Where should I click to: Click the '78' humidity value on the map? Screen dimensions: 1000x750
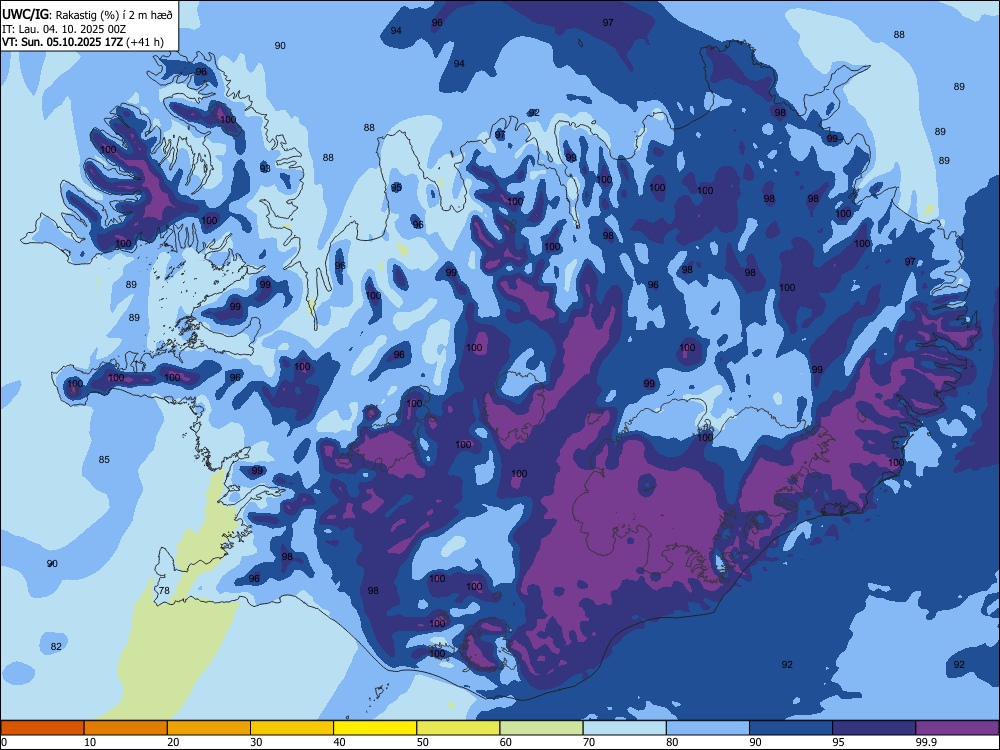165,591
